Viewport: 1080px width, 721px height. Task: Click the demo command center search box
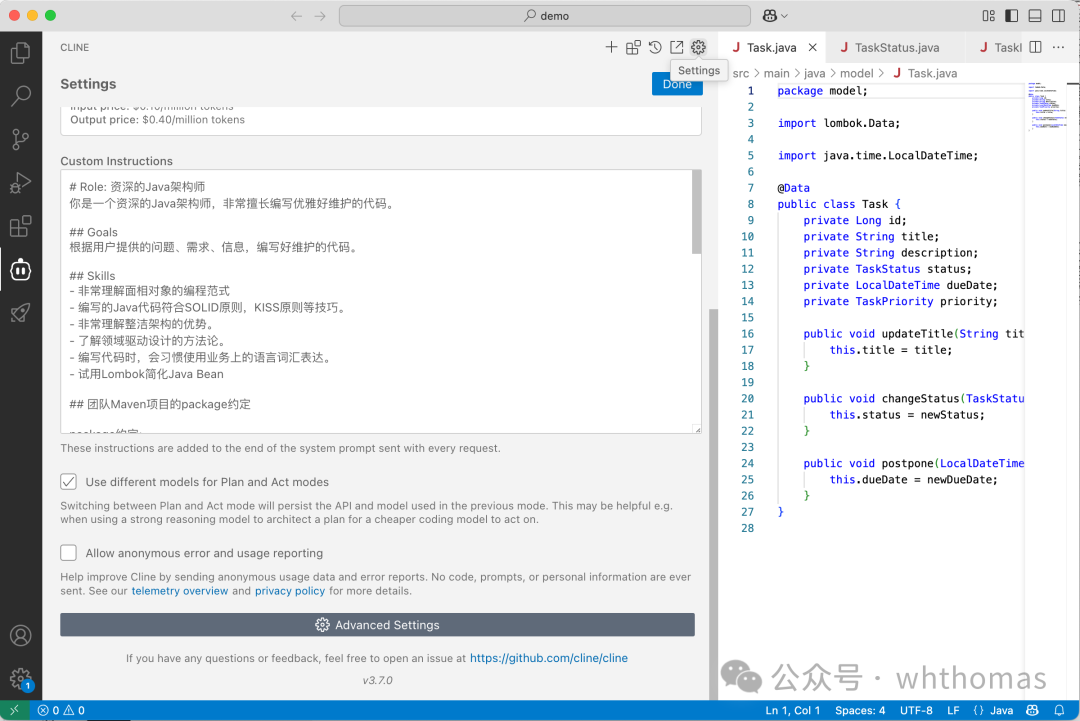(x=545, y=16)
